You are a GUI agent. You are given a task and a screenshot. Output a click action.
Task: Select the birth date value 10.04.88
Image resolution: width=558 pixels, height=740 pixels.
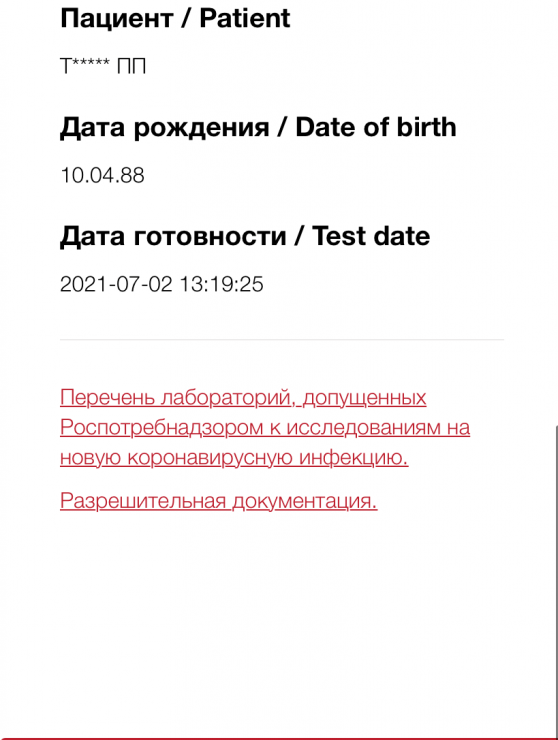pyautogui.click(x=102, y=175)
